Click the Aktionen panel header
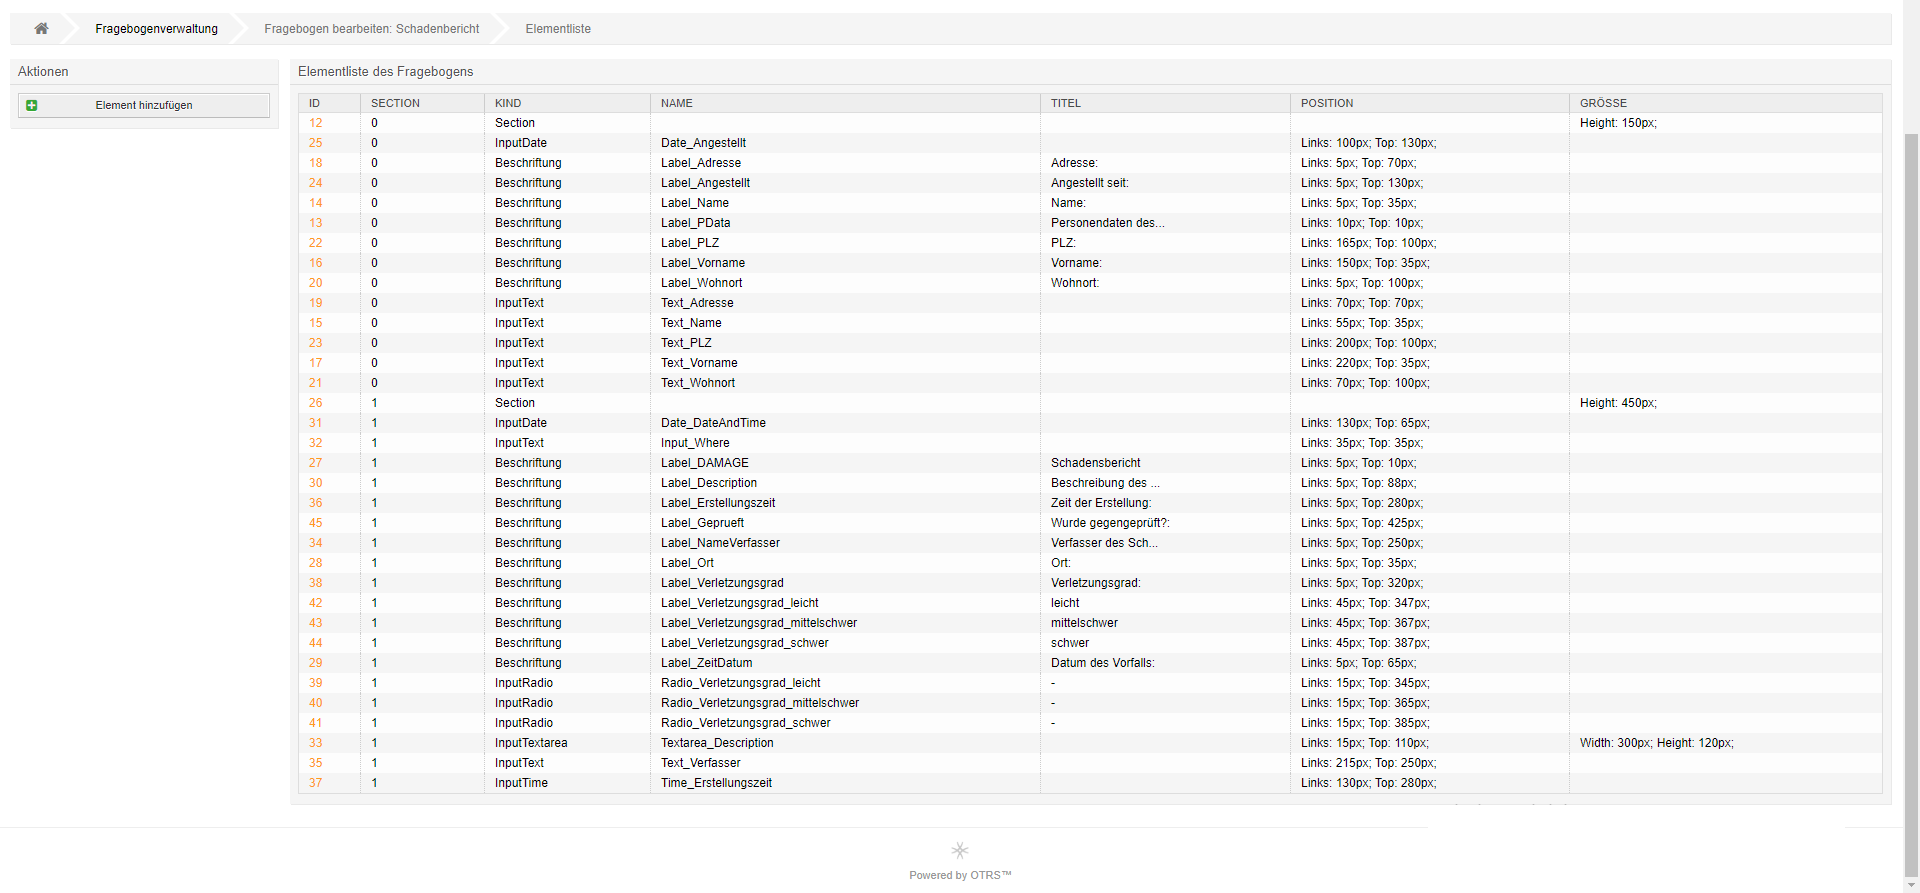The image size is (1920, 893). pos(144,71)
